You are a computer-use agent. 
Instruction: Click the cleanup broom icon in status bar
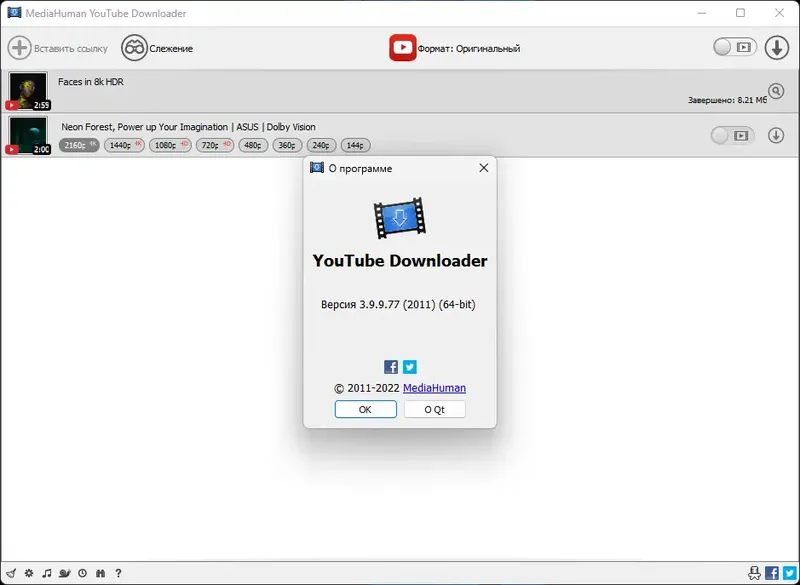[x=11, y=573]
